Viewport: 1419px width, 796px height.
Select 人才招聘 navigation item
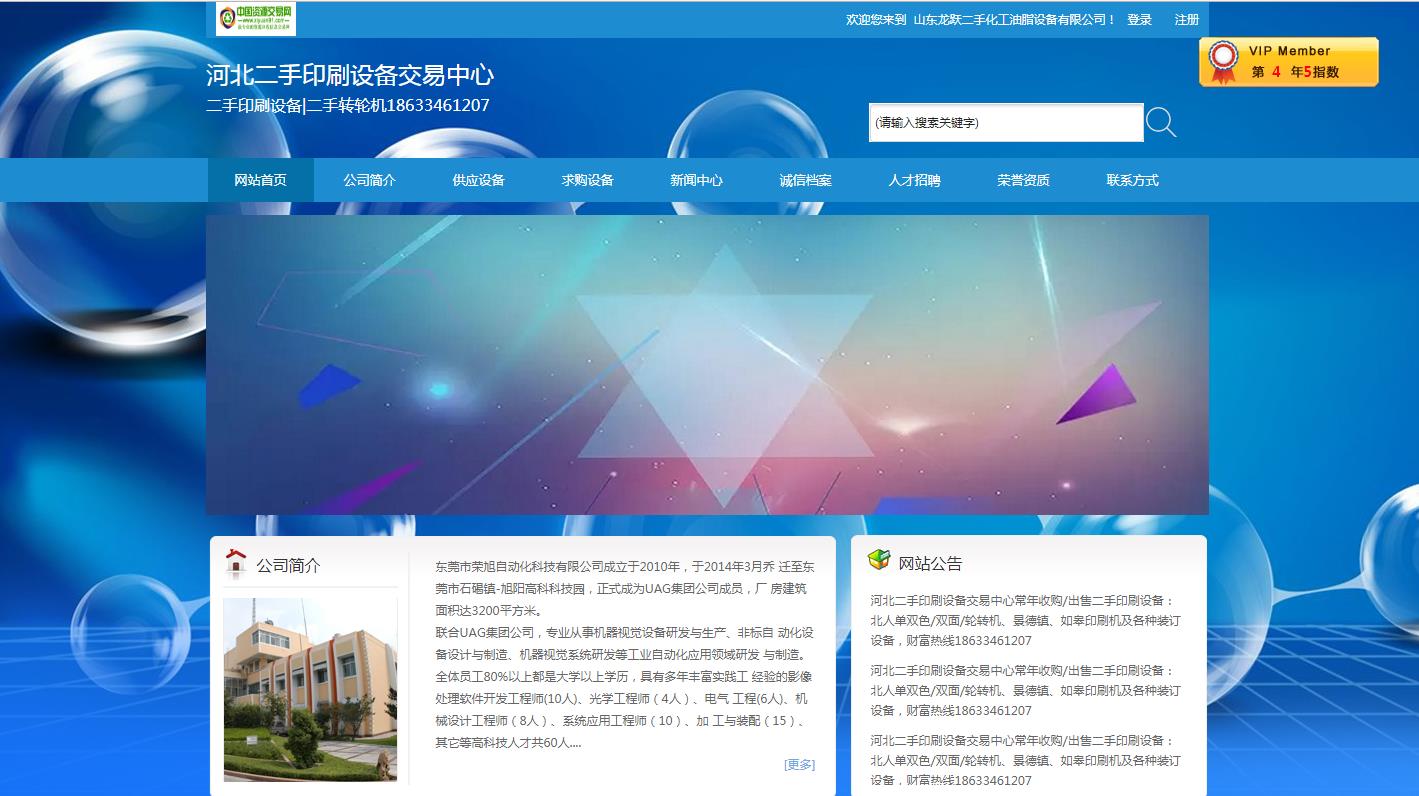[x=915, y=180]
